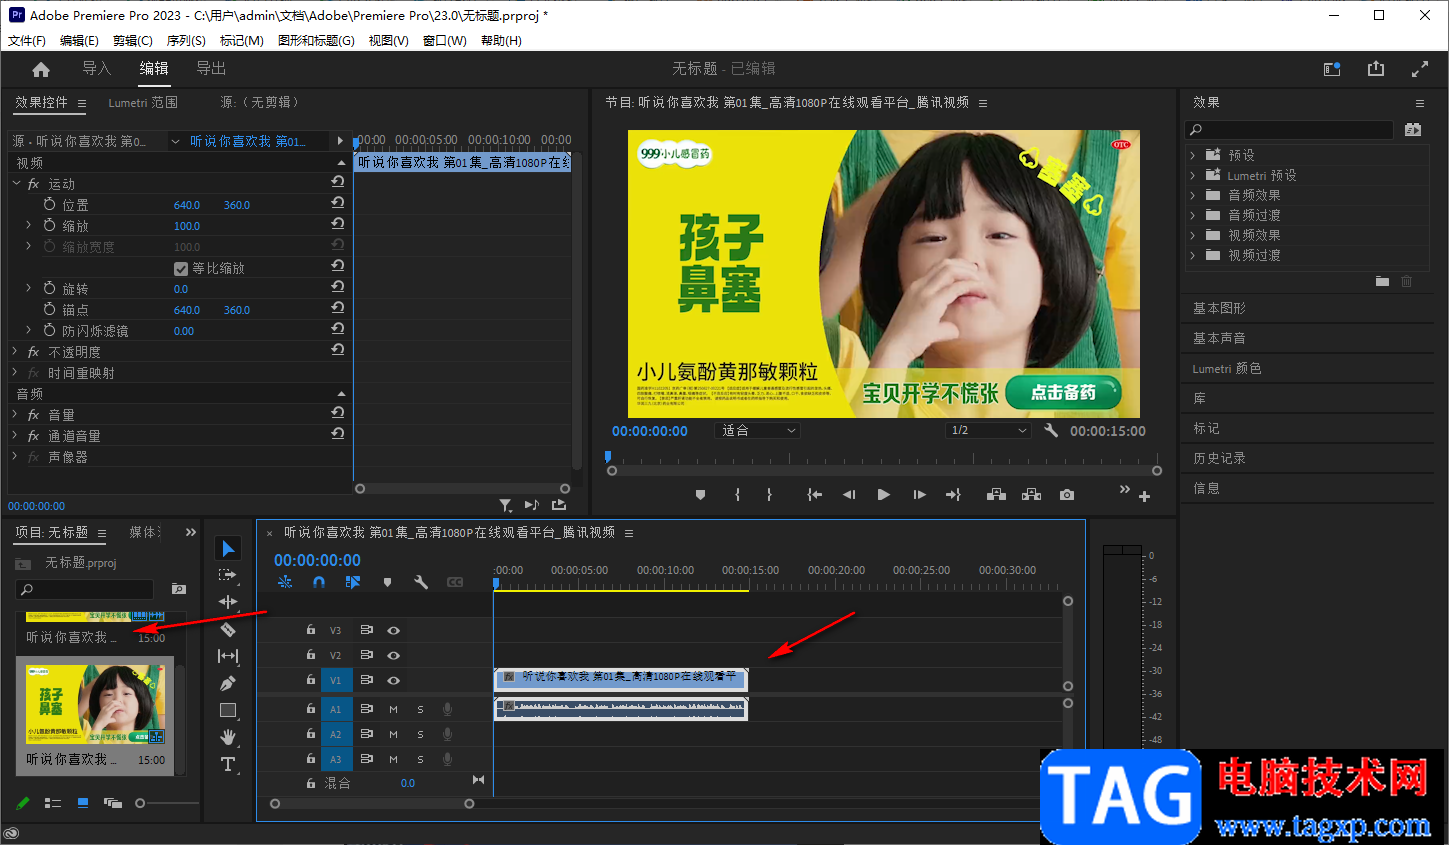Click project panel zoom slider
The image size is (1449, 845).
[140, 803]
